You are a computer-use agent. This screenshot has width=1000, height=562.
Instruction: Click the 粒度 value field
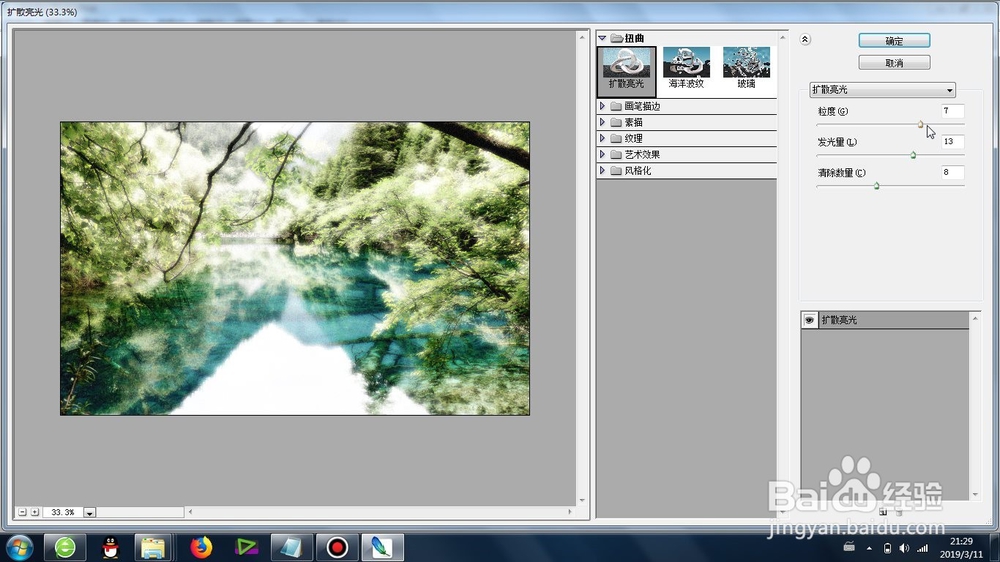[952, 111]
